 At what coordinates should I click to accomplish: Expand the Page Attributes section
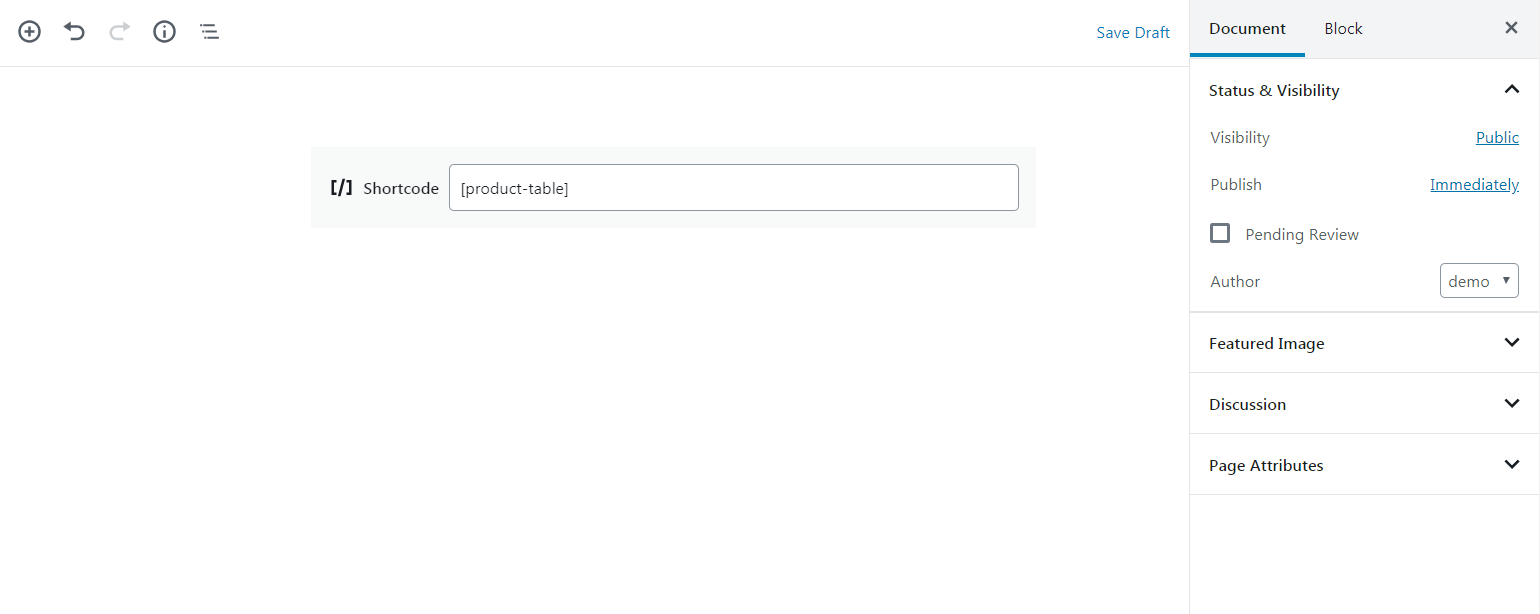click(1511, 464)
